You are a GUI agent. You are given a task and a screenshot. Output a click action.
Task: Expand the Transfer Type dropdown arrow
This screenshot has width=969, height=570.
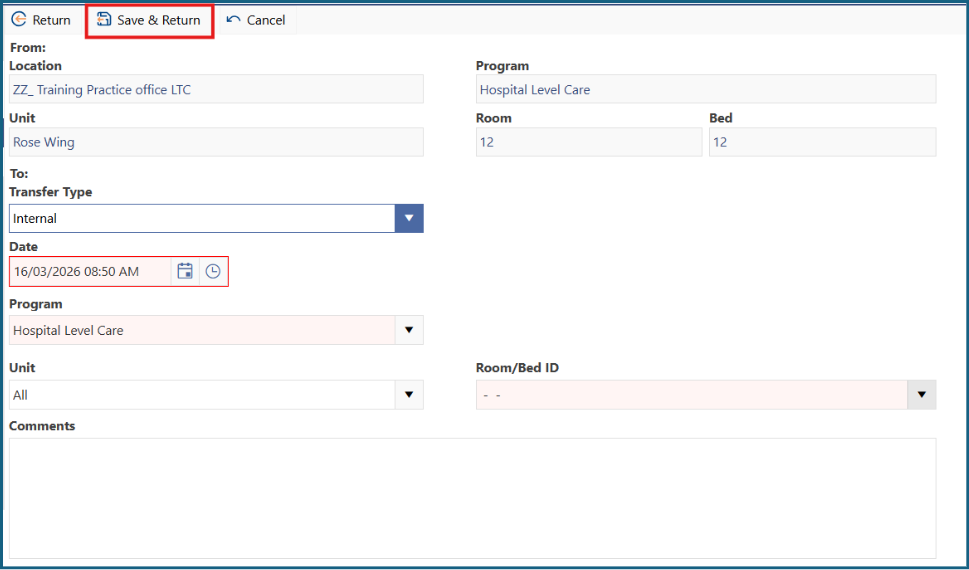coord(408,219)
